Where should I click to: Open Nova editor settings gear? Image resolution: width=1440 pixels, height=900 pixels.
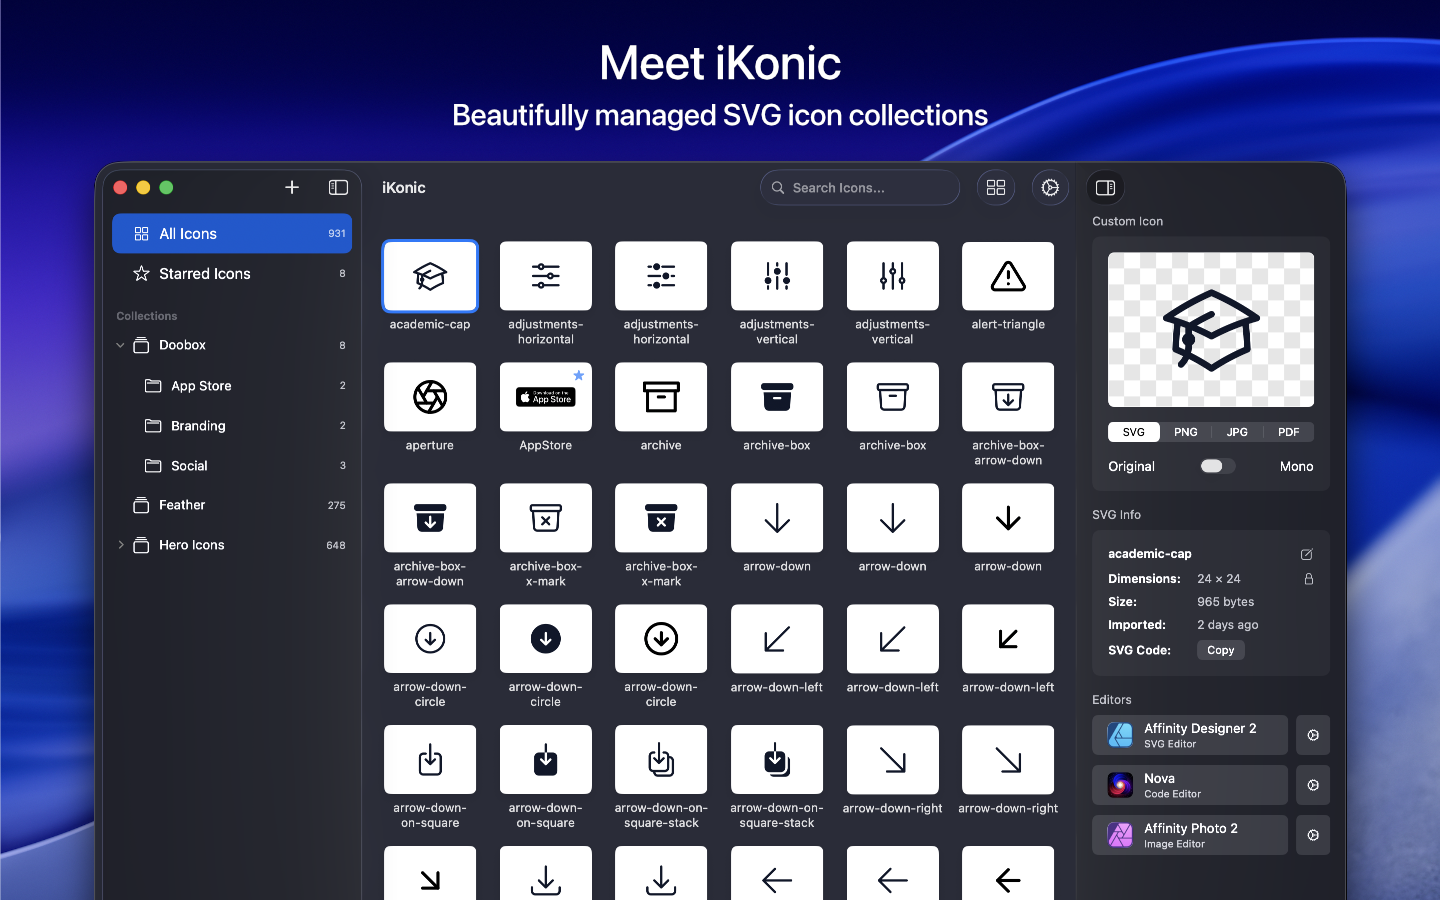coord(1313,785)
